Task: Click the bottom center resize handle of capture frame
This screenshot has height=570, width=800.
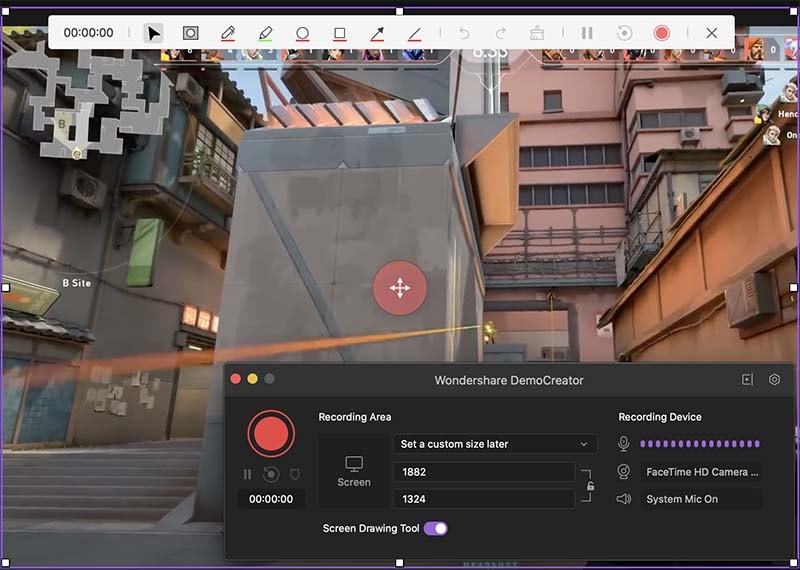Action: 399,563
